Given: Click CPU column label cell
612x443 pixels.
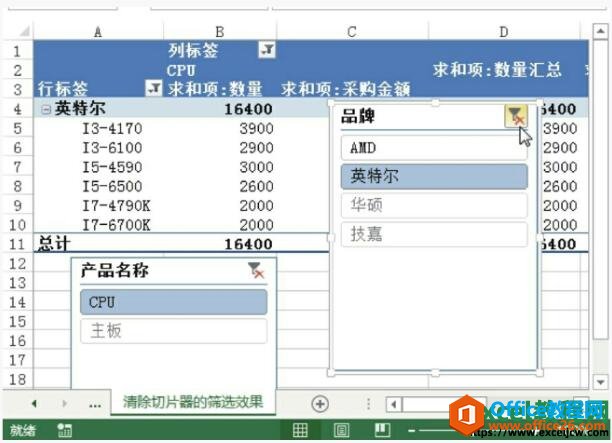Looking at the screenshot, I should pos(181,70).
